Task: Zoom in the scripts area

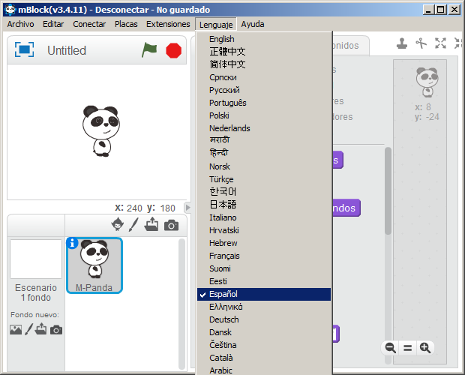Action: (425, 348)
